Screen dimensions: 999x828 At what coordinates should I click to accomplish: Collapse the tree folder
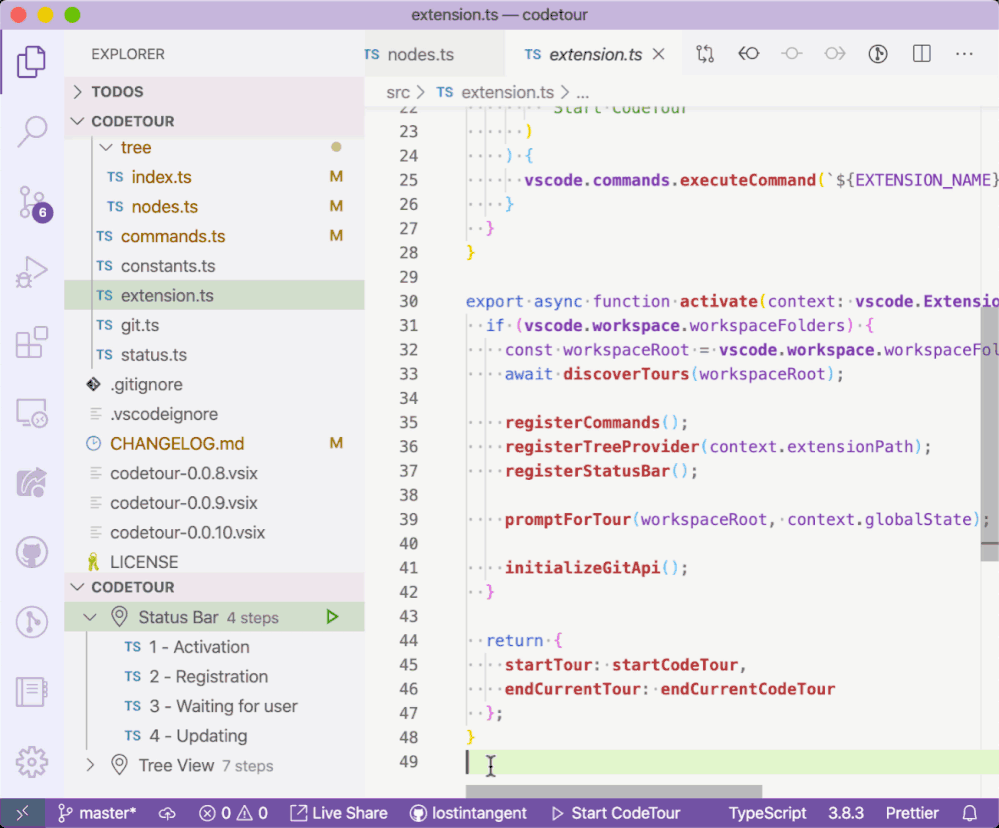tap(214, 147)
